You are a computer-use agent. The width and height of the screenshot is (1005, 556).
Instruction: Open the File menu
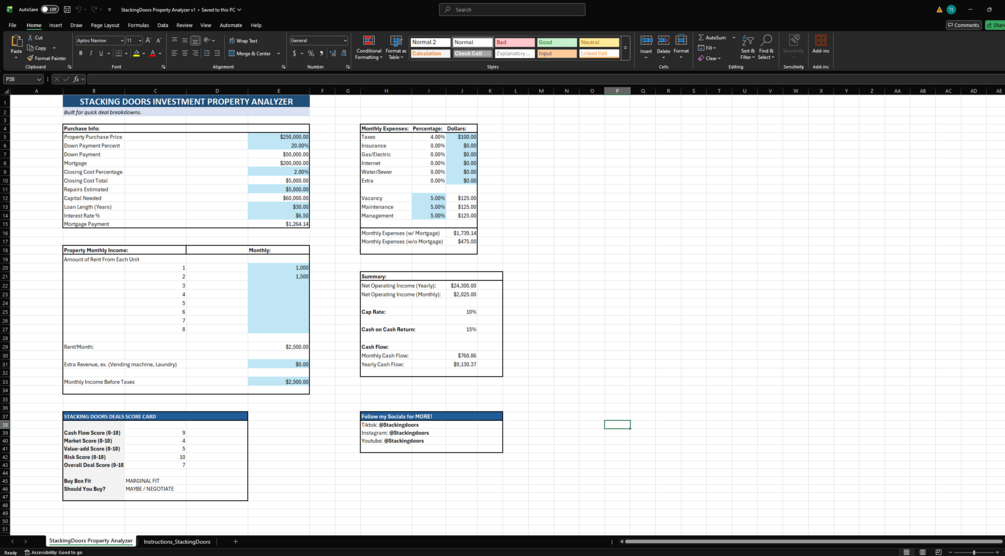12,25
